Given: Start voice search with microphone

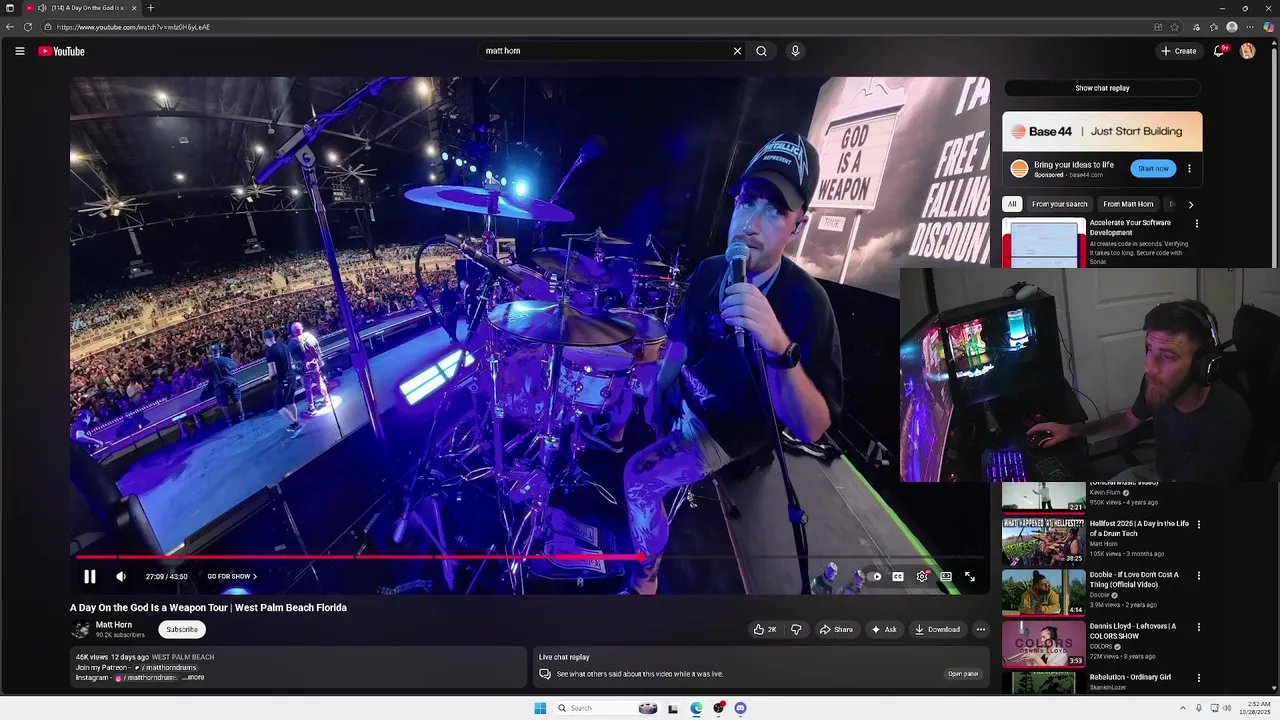Looking at the screenshot, I should 795,51.
